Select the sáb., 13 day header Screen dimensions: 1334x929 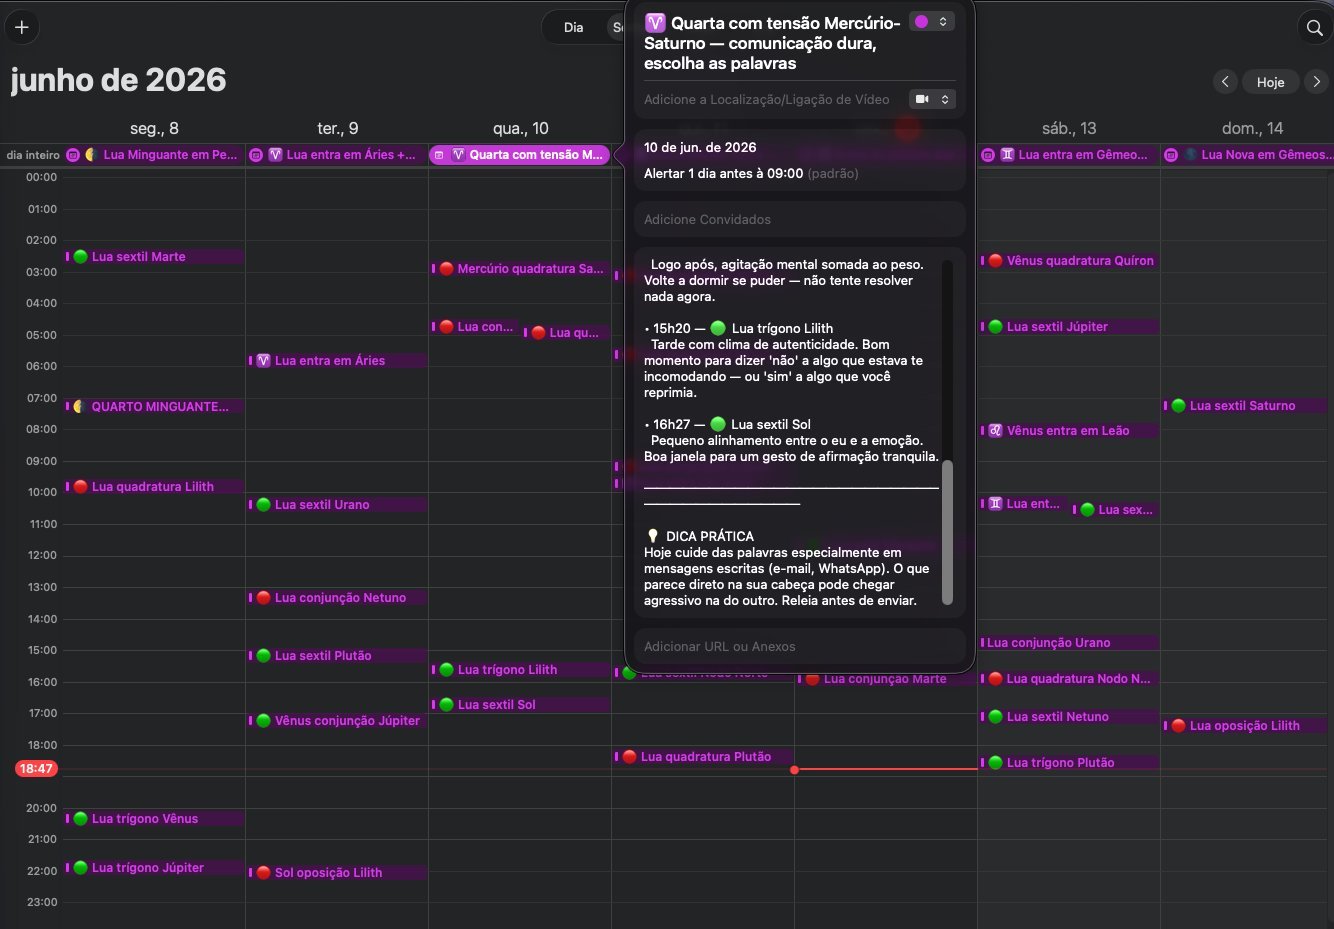pyautogui.click(x=1069, y=128)
